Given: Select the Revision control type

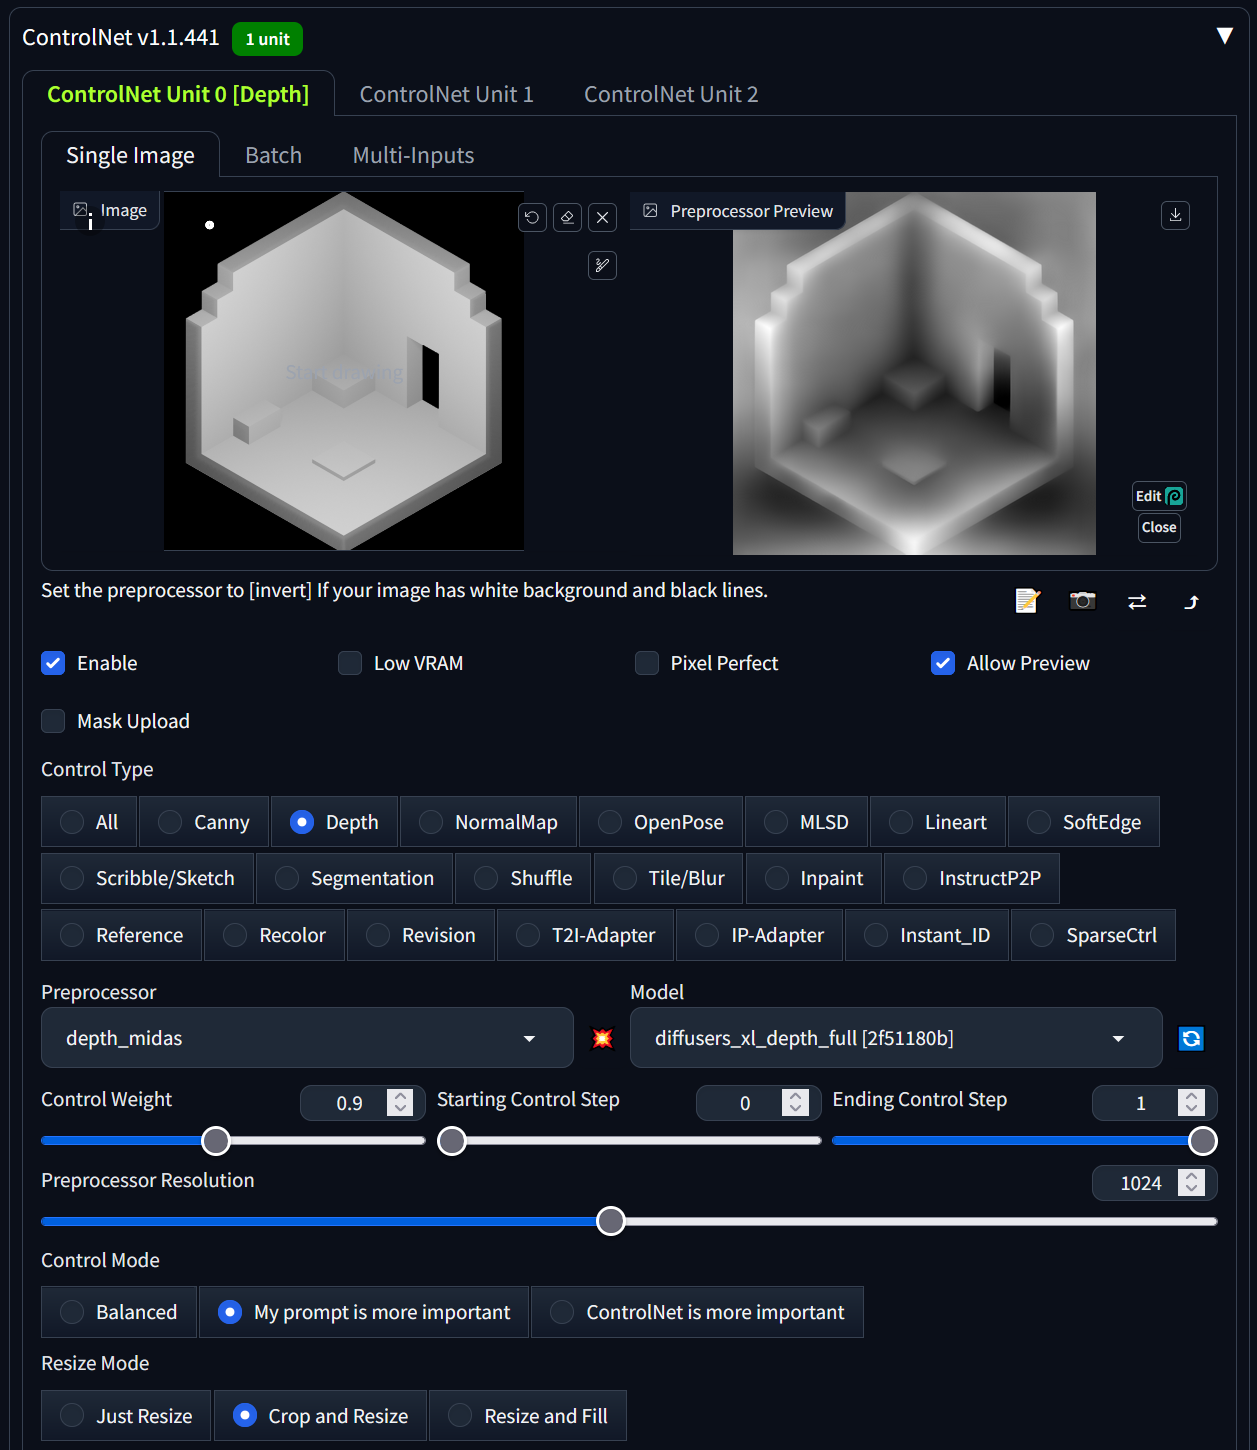Looking at the screenshot, I should 420,935.
